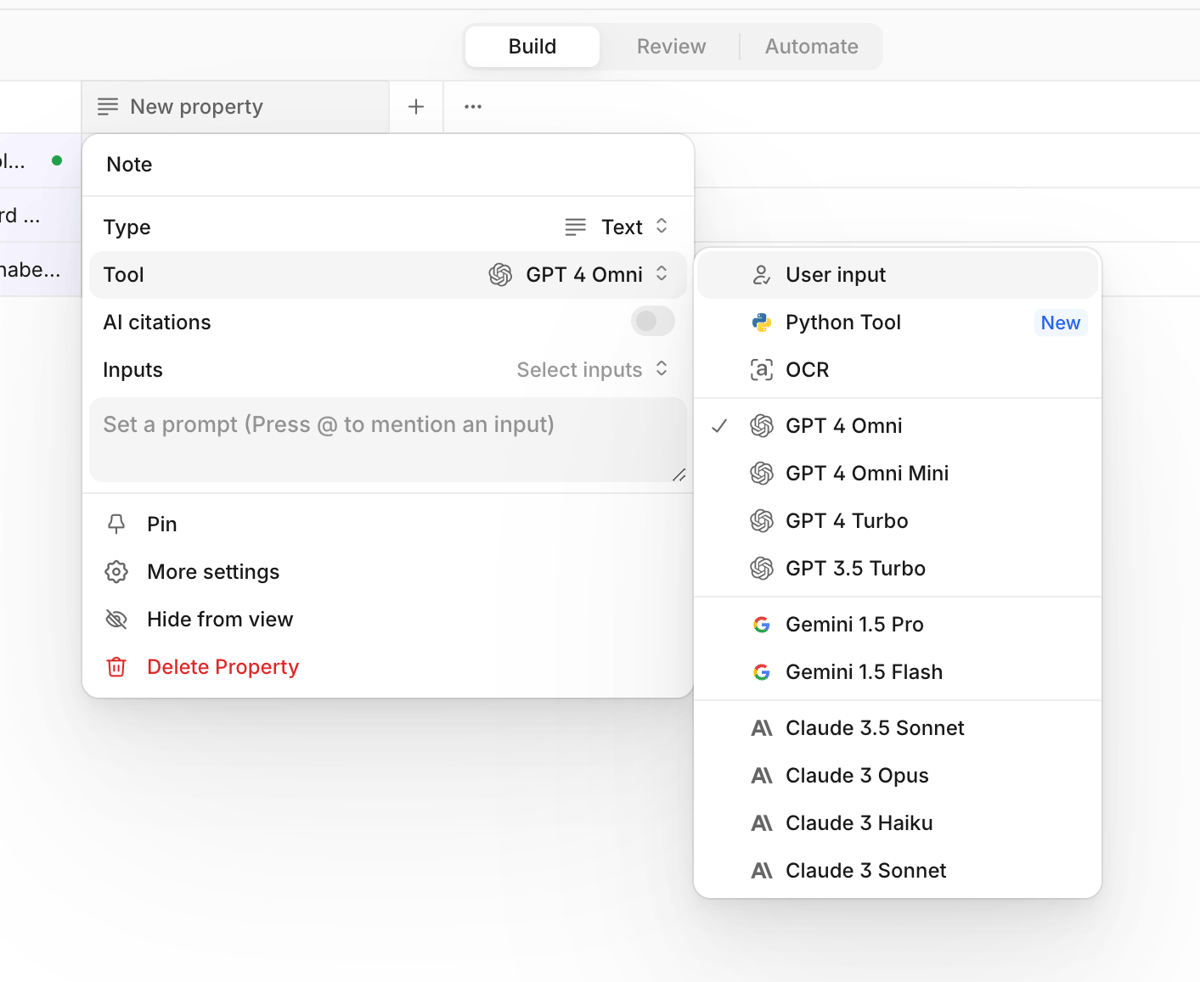
Task: Click the Pin icon in the property menu
Action: pyautogui.click(x=116, y=524)
